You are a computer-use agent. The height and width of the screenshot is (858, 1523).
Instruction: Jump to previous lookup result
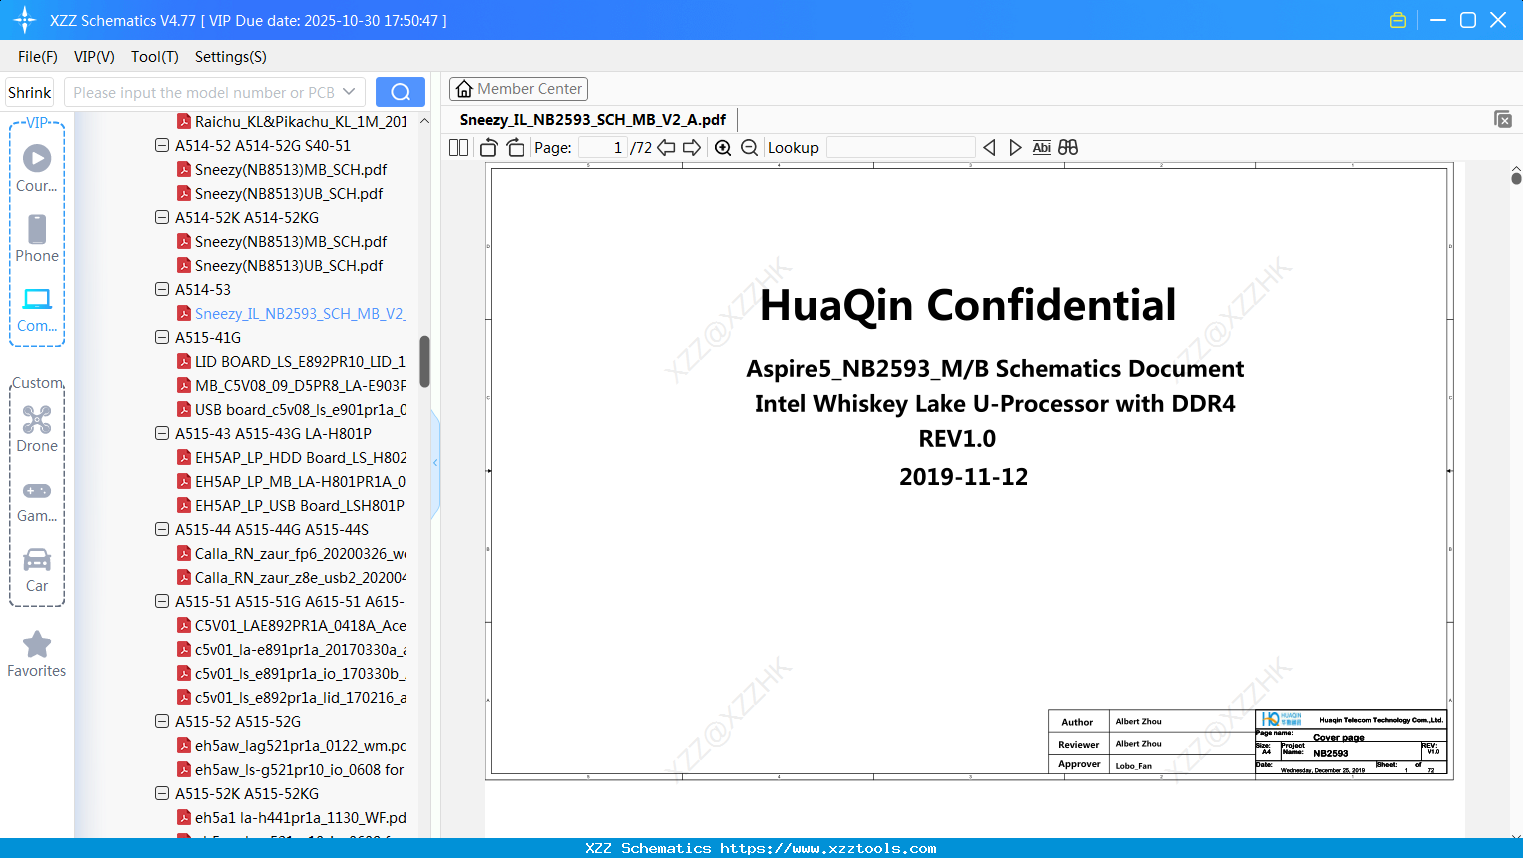(989, 148)
